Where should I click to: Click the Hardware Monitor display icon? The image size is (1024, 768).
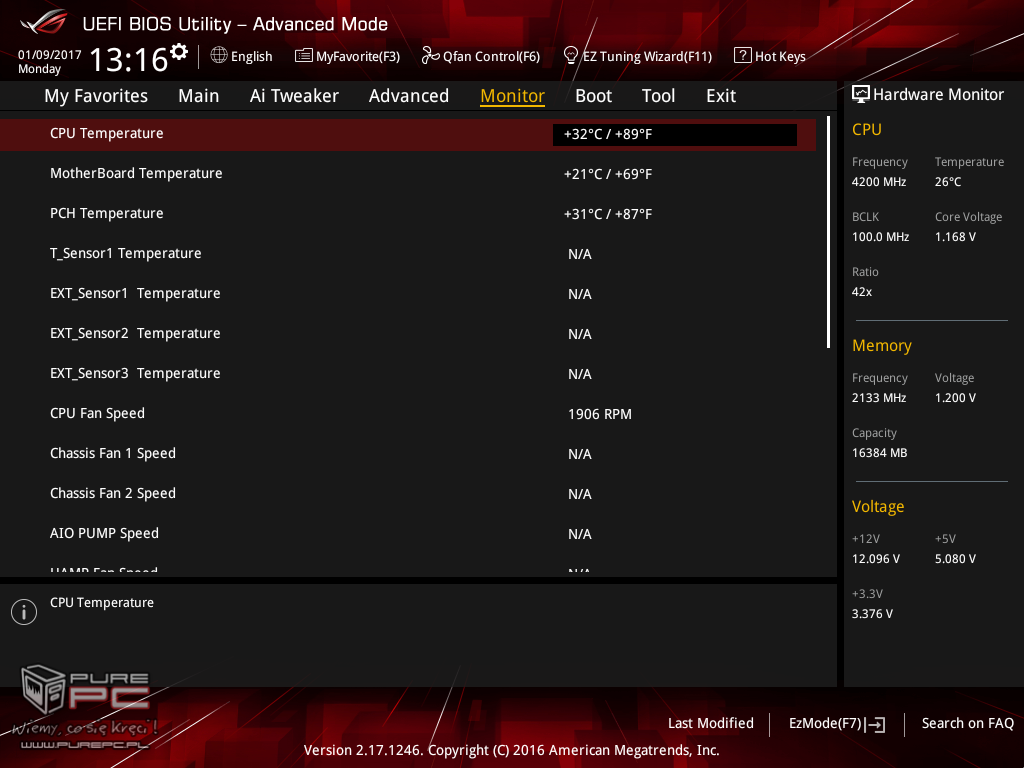click(x=861, y=94)
